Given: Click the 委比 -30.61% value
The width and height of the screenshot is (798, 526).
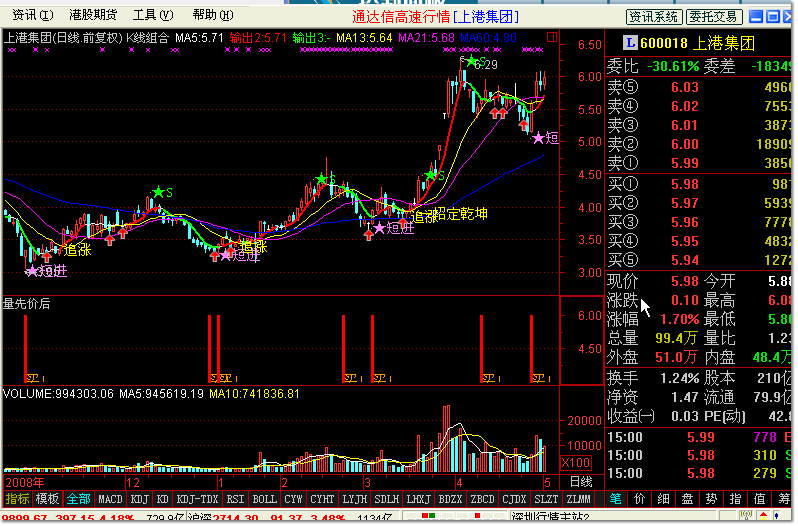Looking at the screenshot, I should pos(673,66).
